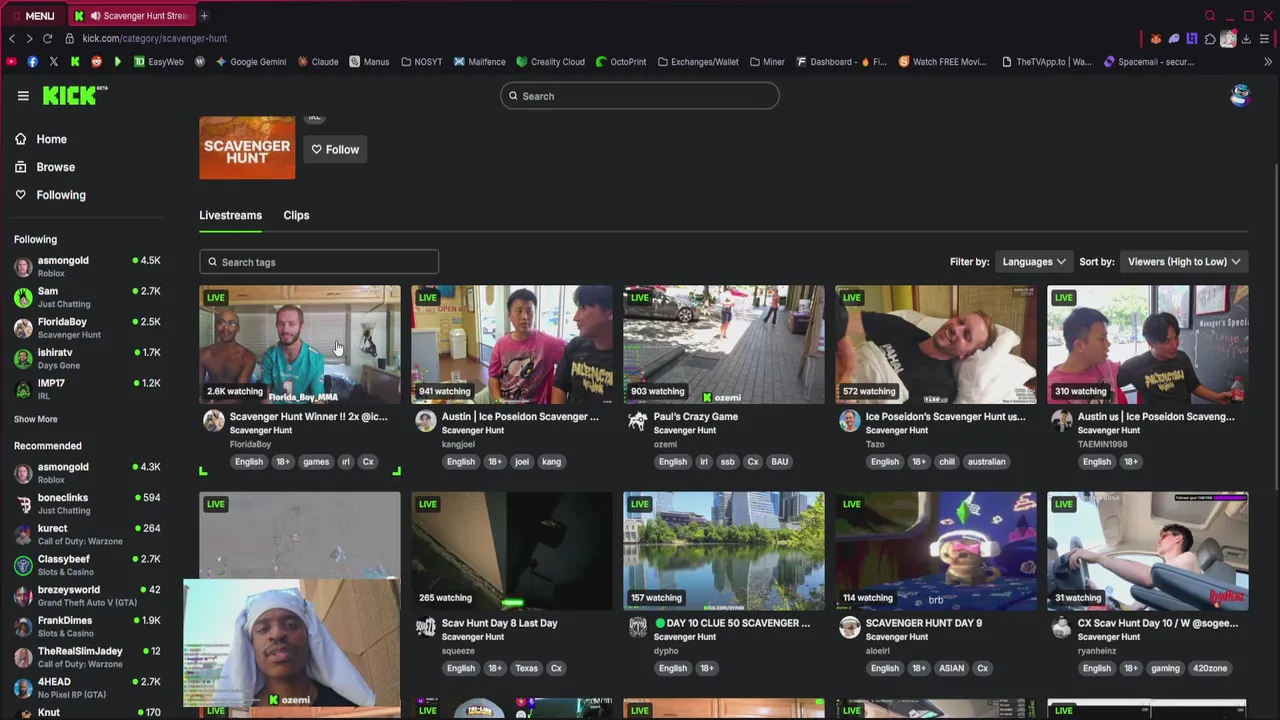Image resolution: width=1280 pixels, height=720 pixels.
Task: Open YouTube bookmark icon
Action: tap(11, 62)
